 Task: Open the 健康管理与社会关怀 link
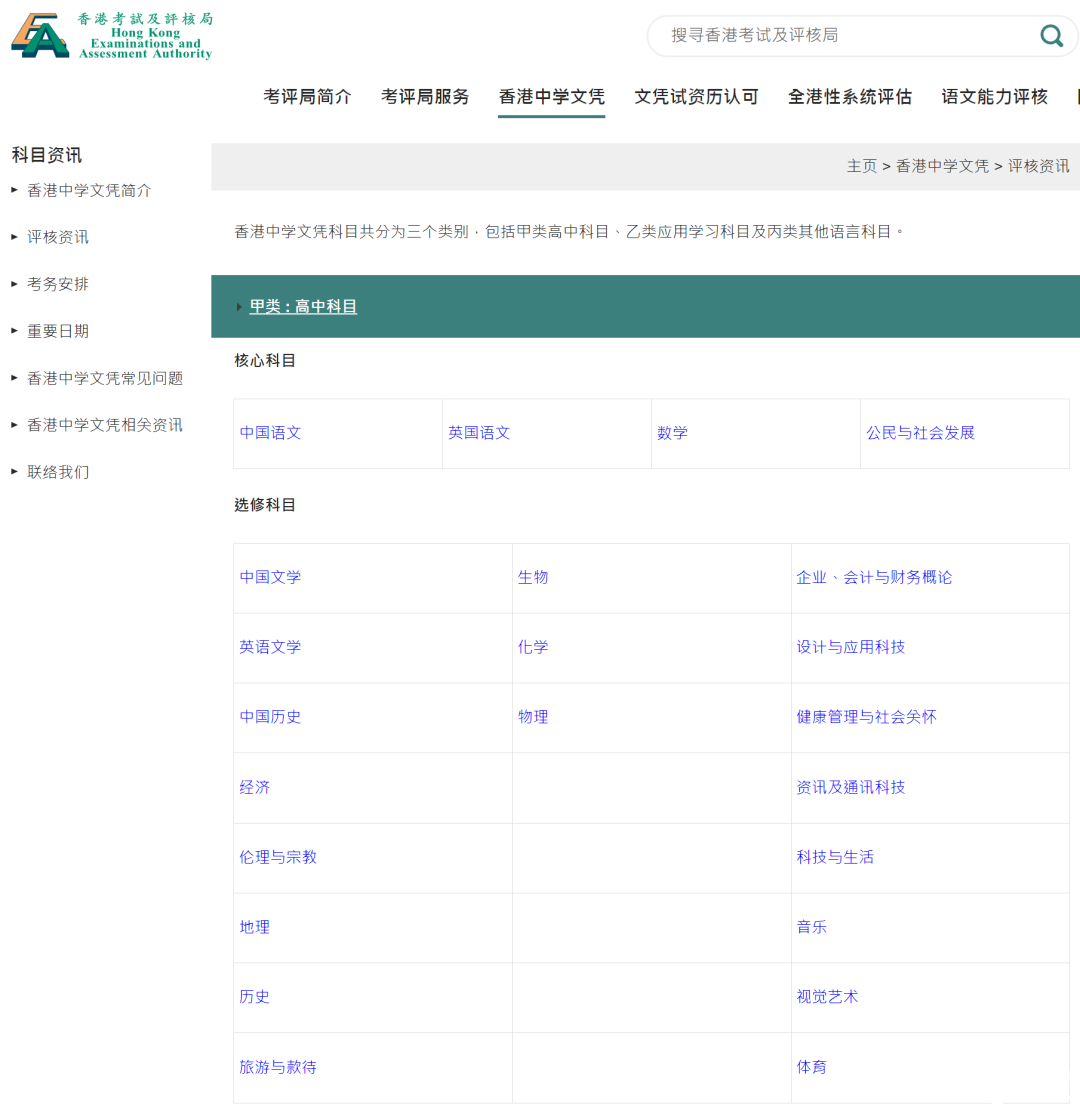866,717
